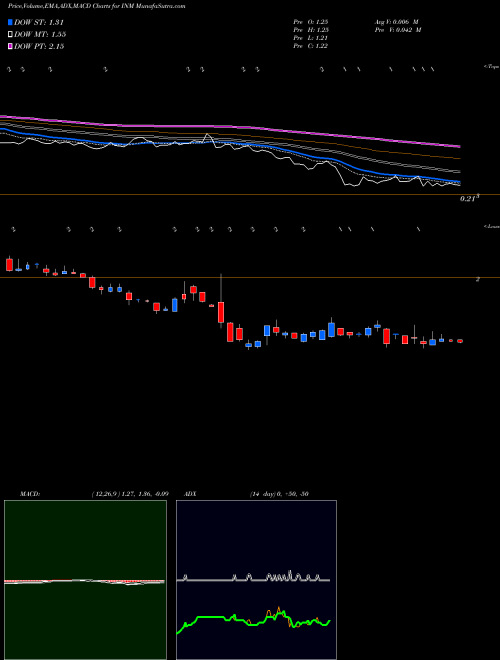500x660 pixels.
Task: Click the ADX panel heading
Action: (191, 494)
